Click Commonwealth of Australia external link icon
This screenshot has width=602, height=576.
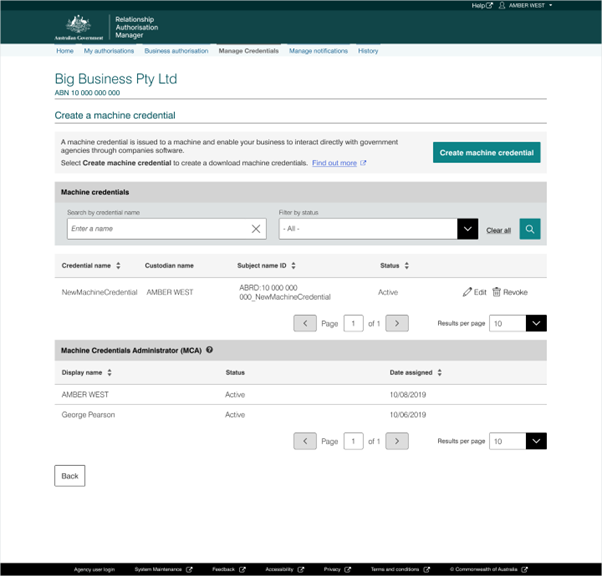(524, 569)
